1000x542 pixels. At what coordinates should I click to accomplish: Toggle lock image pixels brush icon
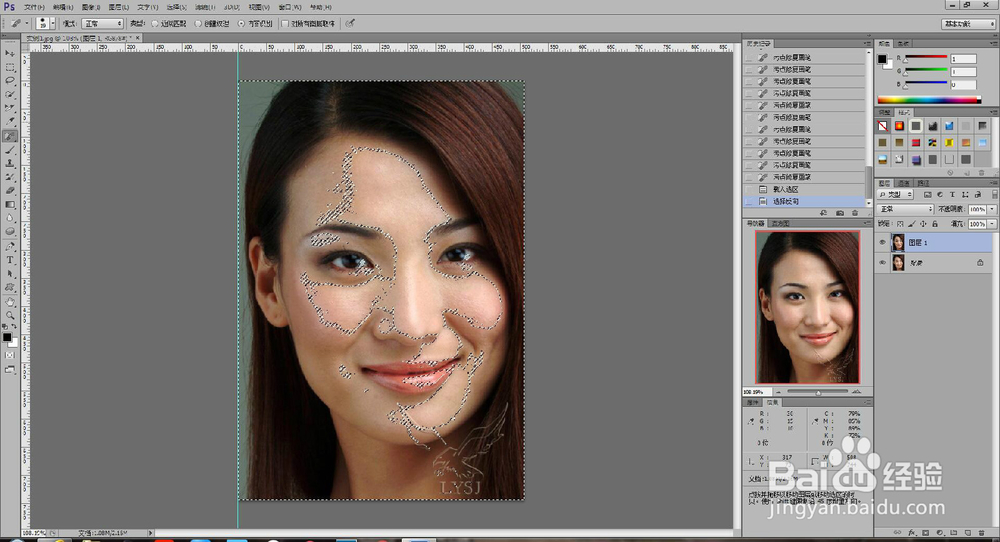(911, 224)
